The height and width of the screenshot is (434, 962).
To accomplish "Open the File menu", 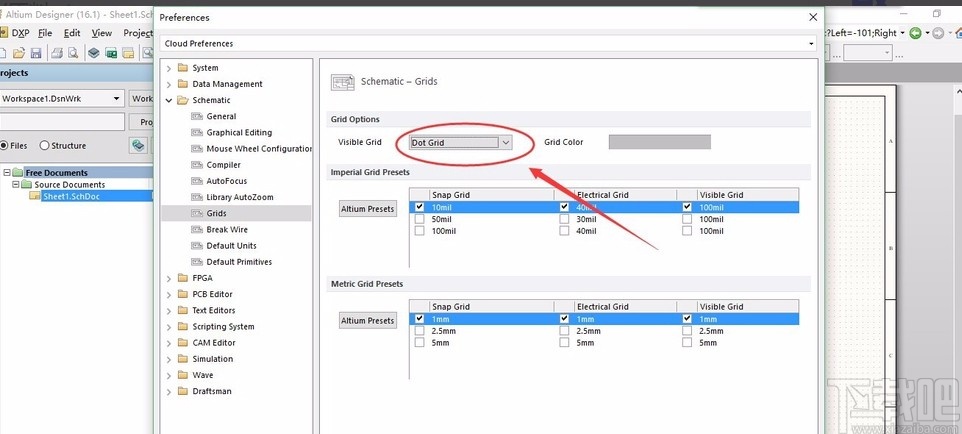I will click(45, 33).
